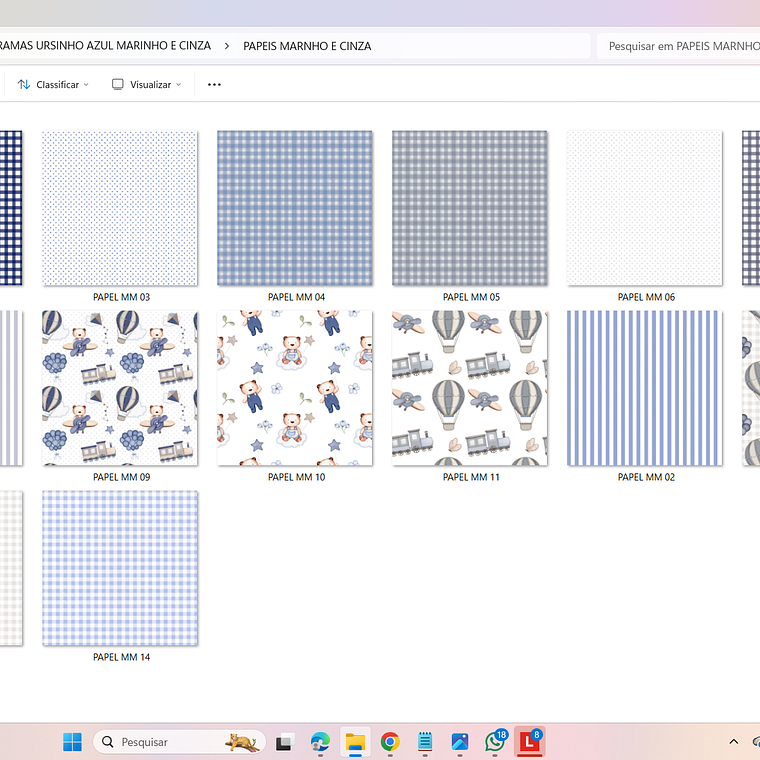Expand the breadcrumb chevron before PAPEIS MARNHO
Image resolution: width=760 pixels, height=760 pixels.
point(227,46)
